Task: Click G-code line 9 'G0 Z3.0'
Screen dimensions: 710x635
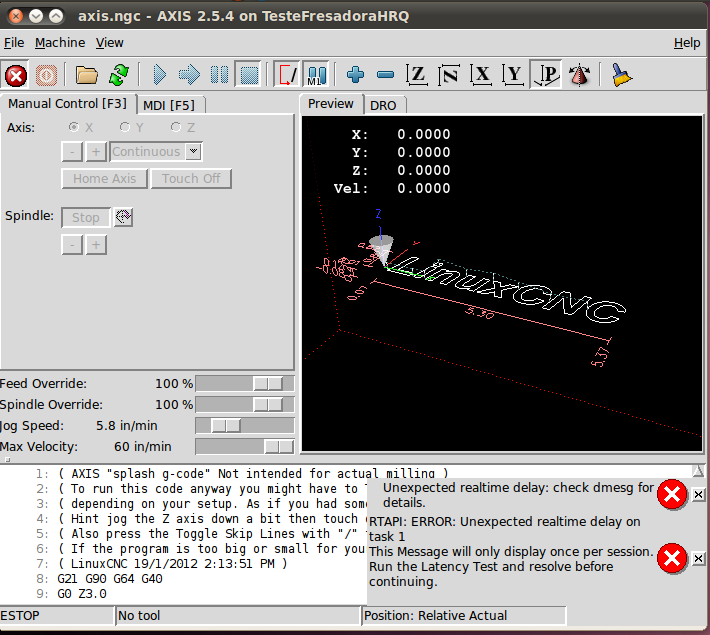Action: [x=82, y=594]
